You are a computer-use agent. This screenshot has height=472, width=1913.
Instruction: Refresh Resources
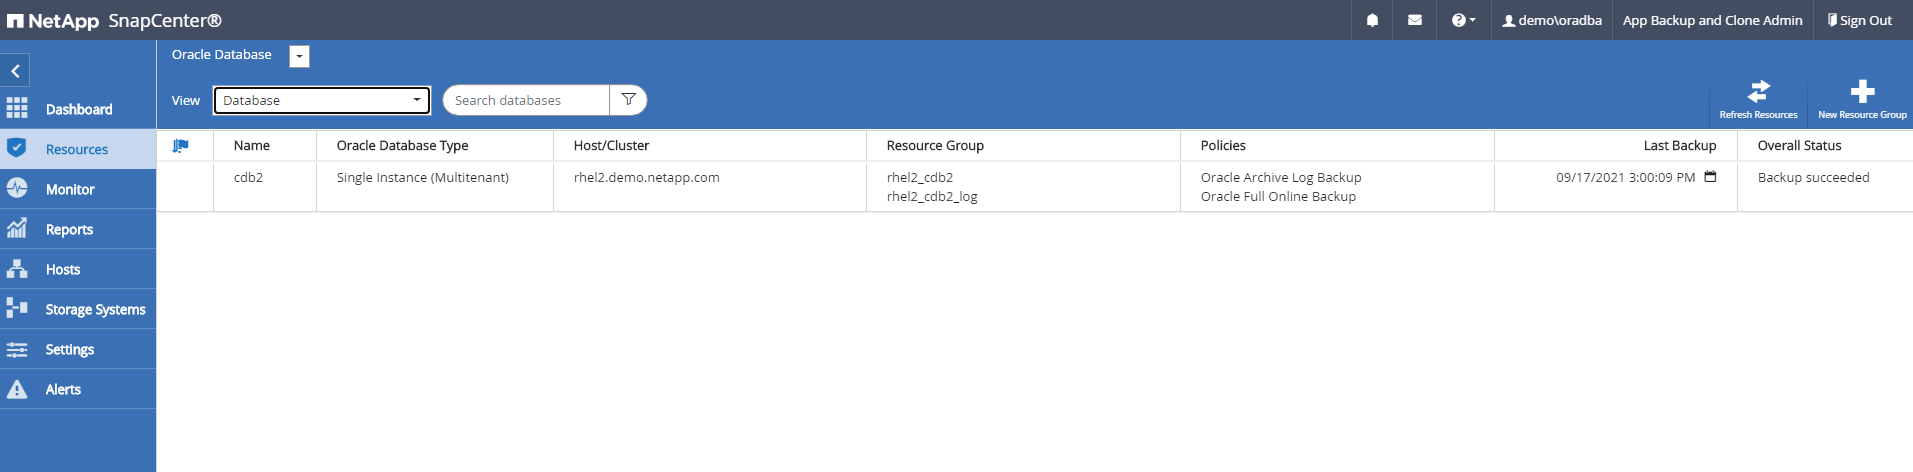1758,99
